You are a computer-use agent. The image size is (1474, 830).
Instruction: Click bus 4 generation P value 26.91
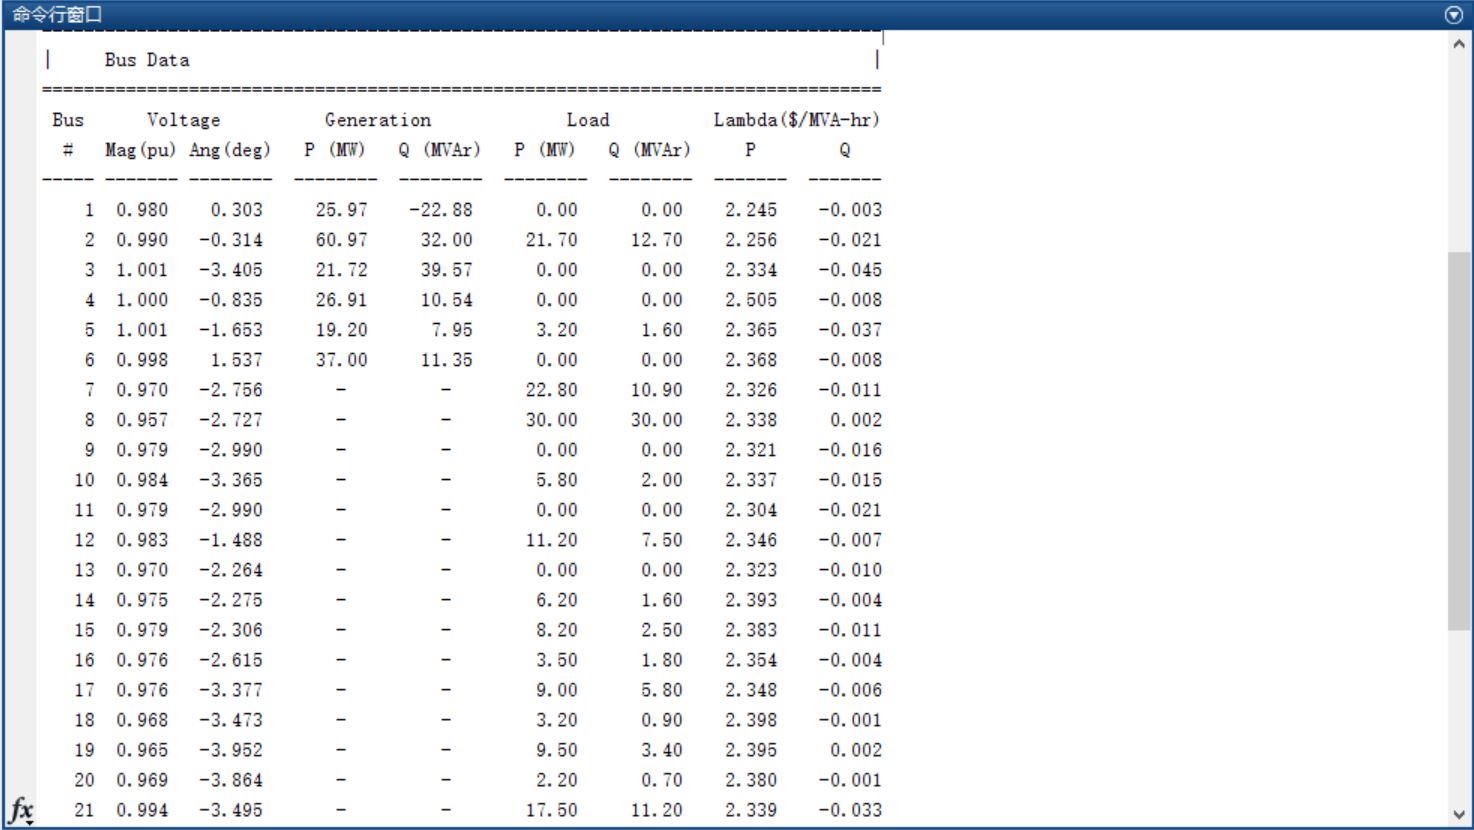tap(342, 300)
